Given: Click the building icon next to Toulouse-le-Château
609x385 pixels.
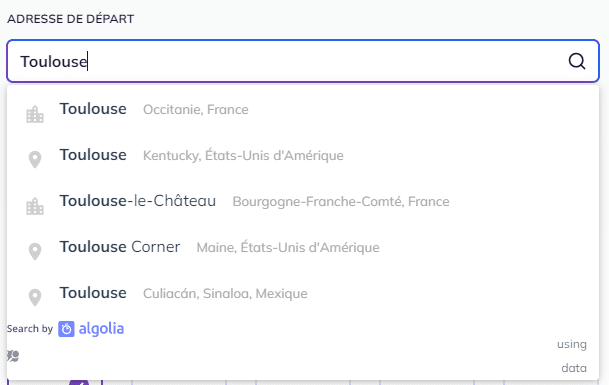Looking at the screenshot, I should point(35,206).
